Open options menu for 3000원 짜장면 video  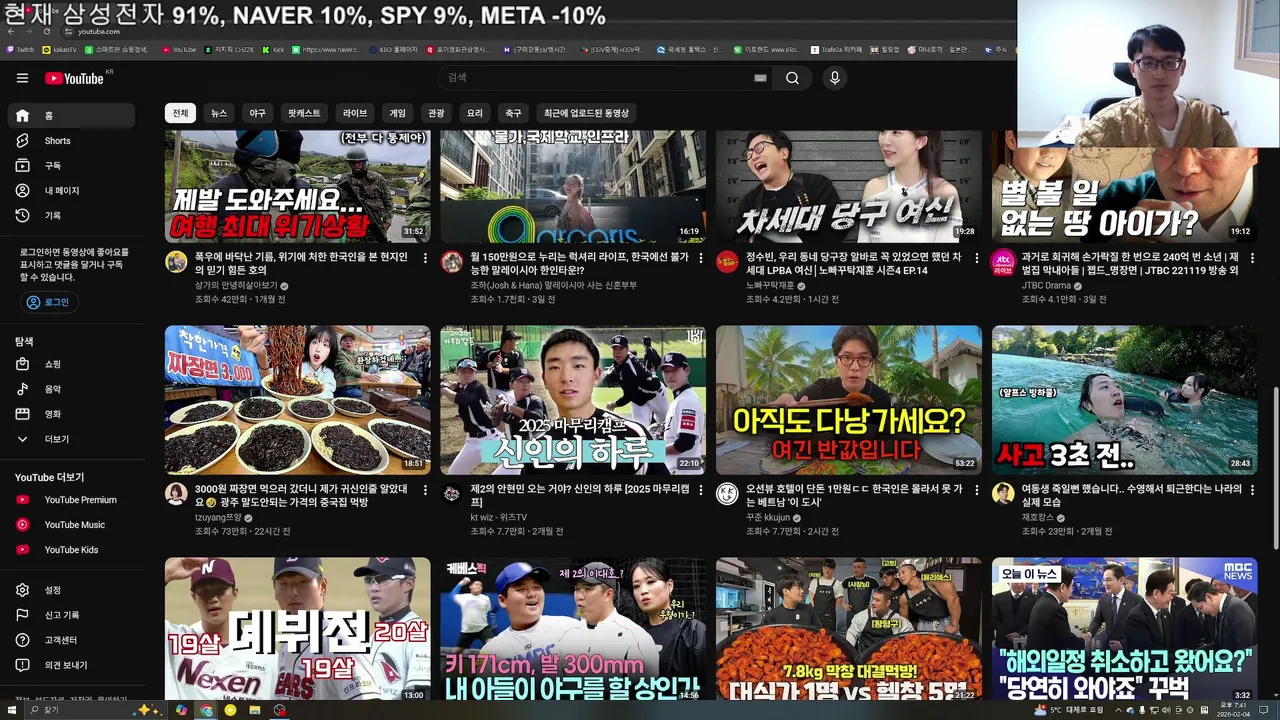point(425,490)
